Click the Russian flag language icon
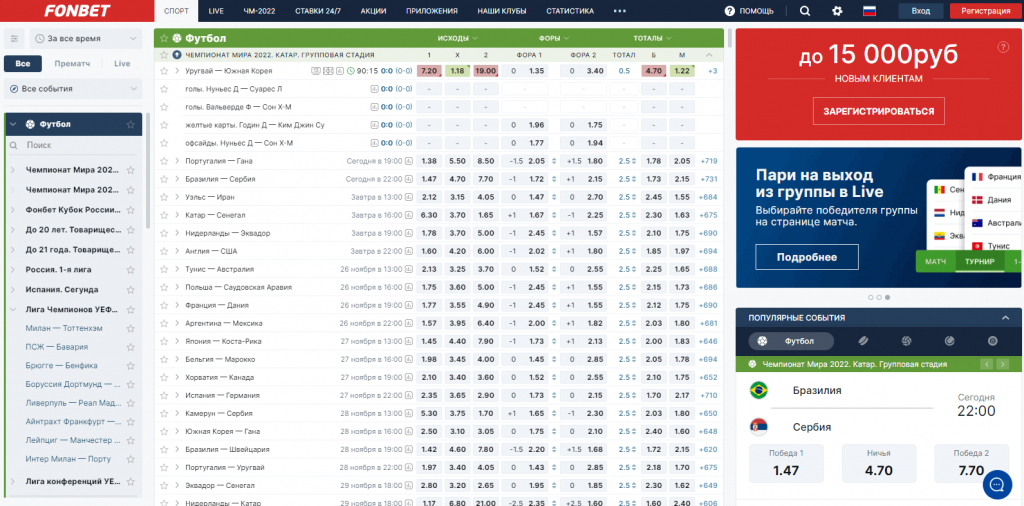1024x506 pixels. pyautogui.click(x=869, y=11)
